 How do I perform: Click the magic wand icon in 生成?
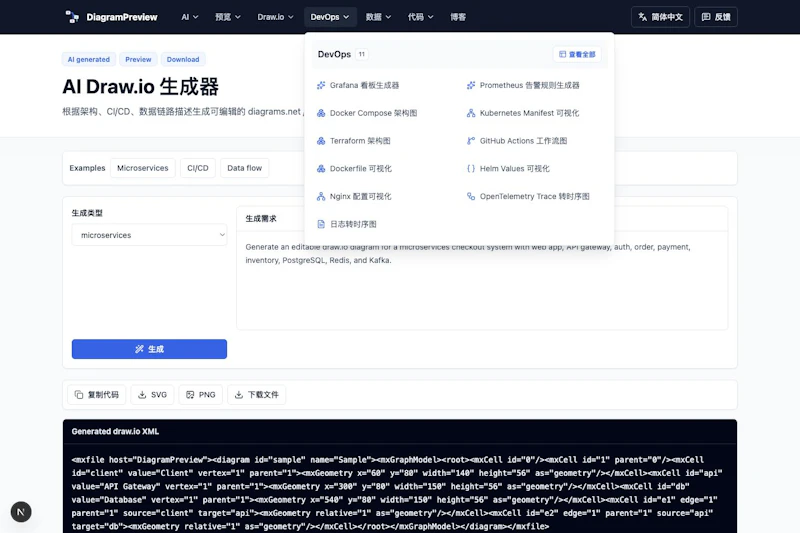coord(139,349)
